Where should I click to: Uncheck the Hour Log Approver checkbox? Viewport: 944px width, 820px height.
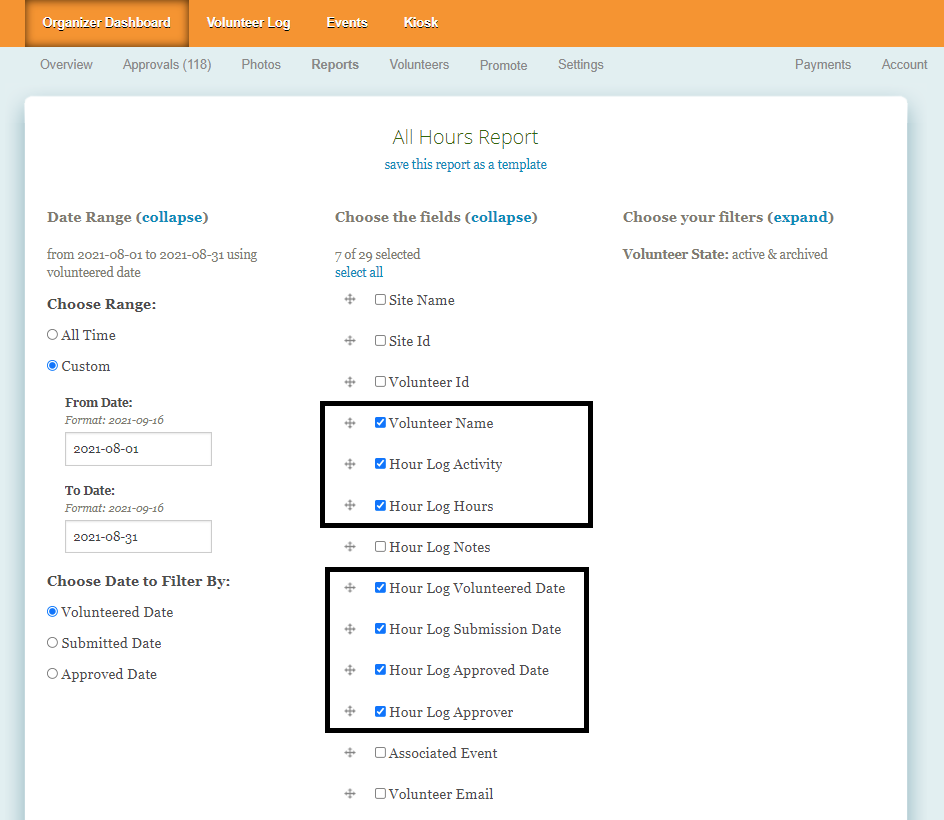point(380,711)
